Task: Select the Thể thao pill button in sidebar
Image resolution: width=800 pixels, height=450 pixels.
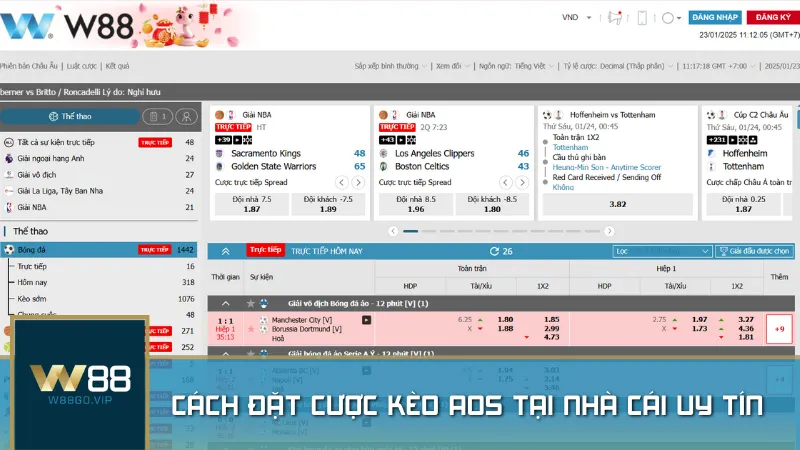Action: coord(68,116)
